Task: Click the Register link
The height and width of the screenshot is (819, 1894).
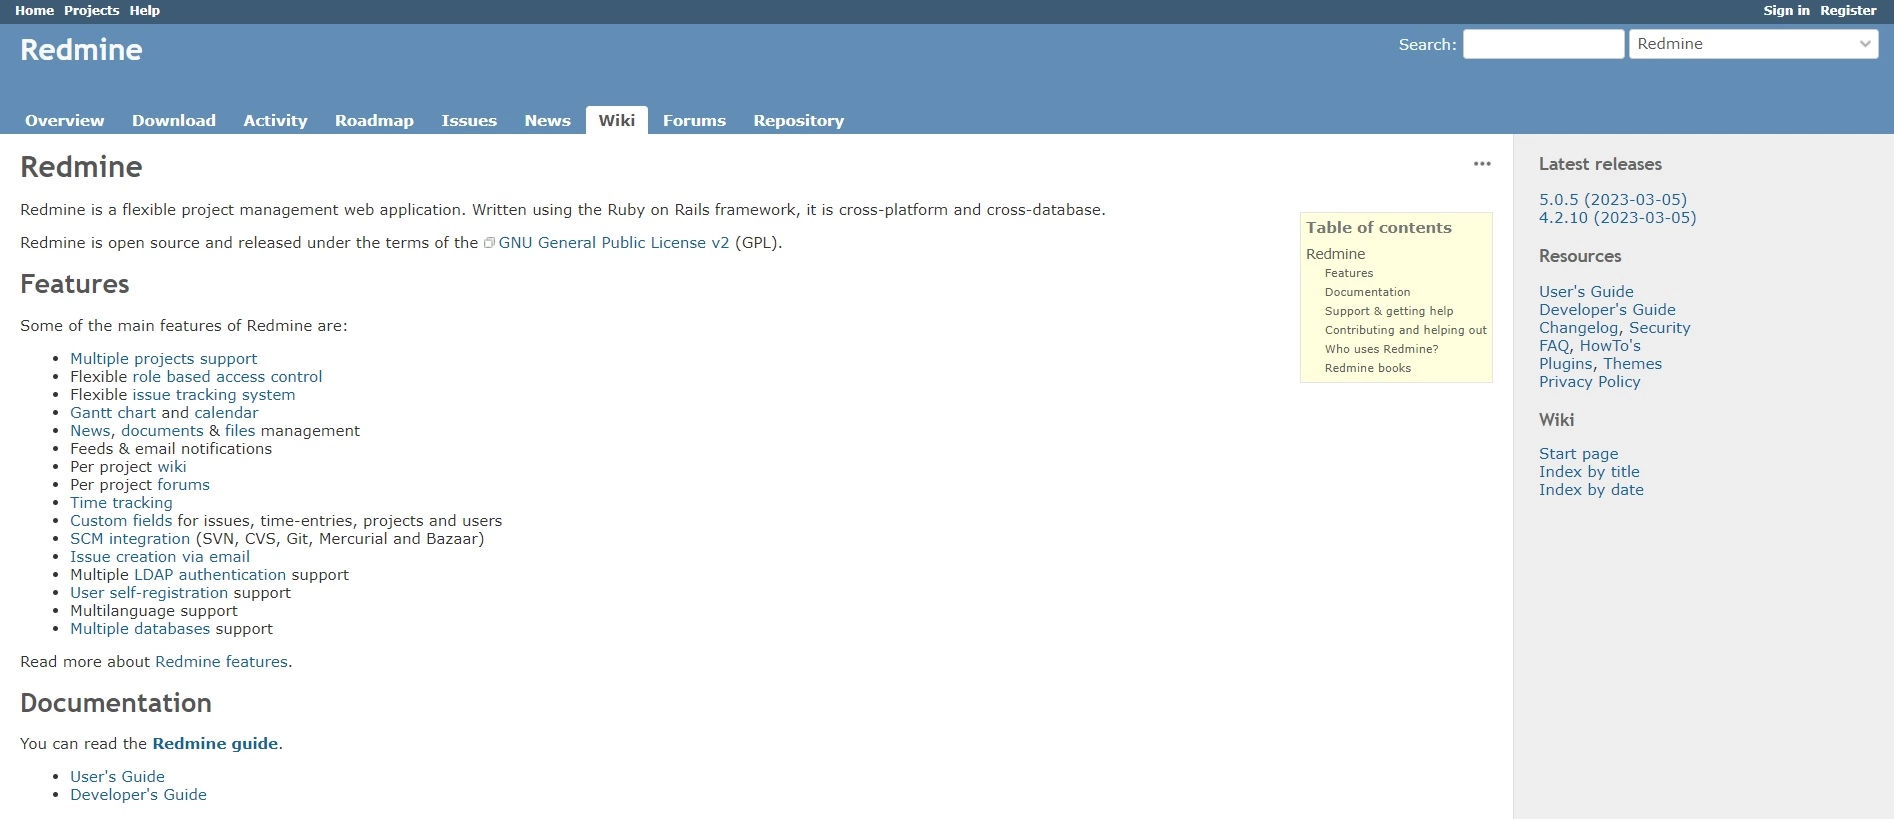Action: (x=1847, y=10)
